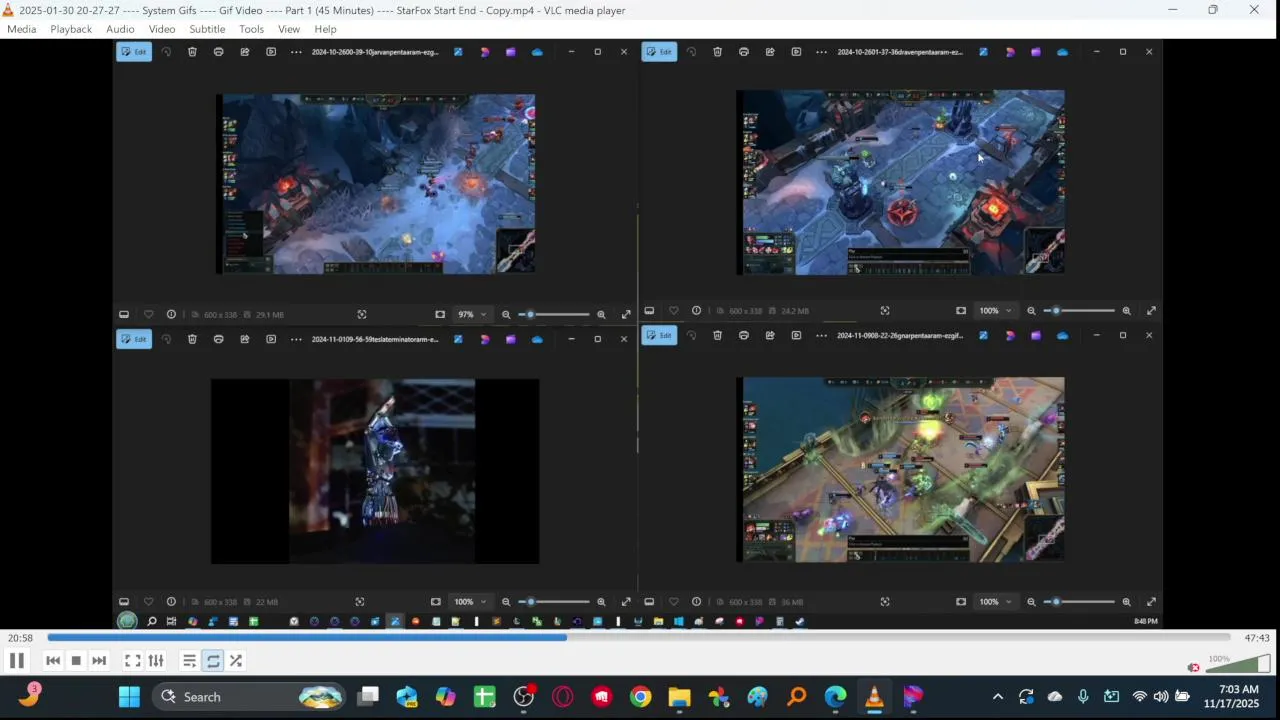Switch to OBS Studio on taskbar
The image size is (1280, 720).
(524, 697)
